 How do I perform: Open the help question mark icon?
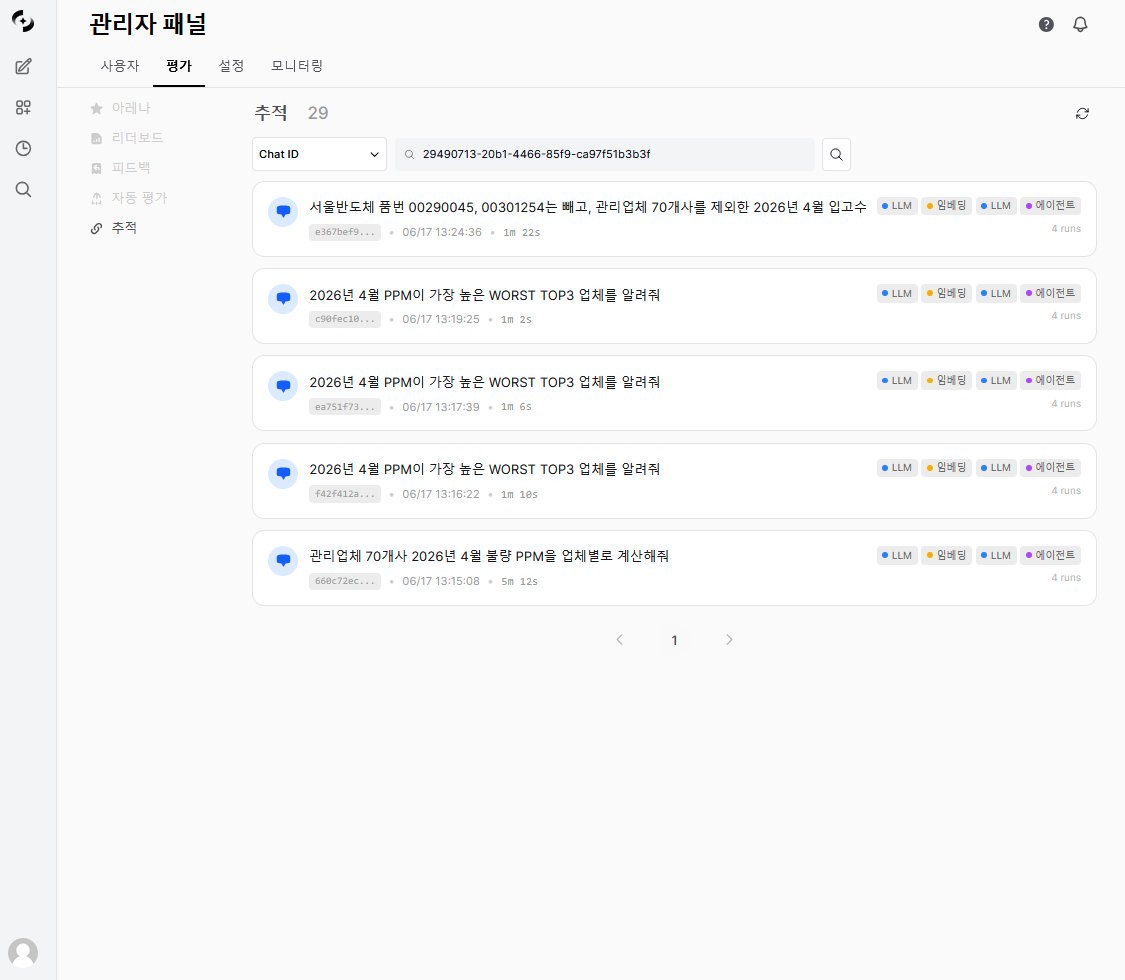click(x=1046, y=24)
